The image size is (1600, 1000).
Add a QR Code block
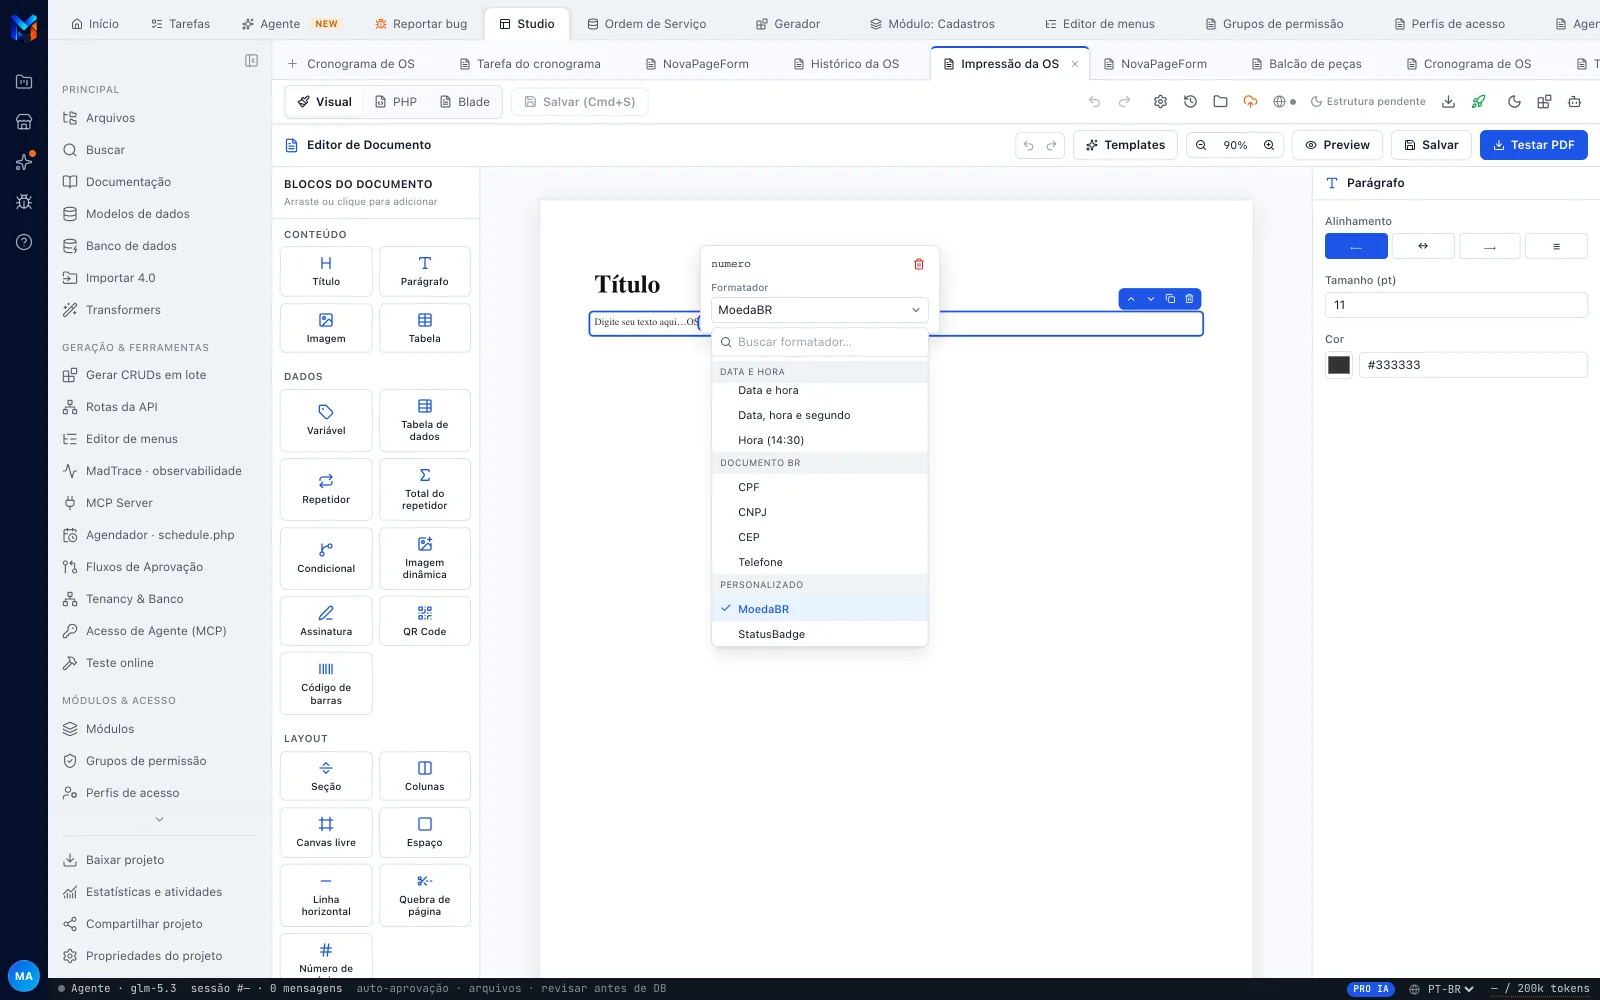425,621
